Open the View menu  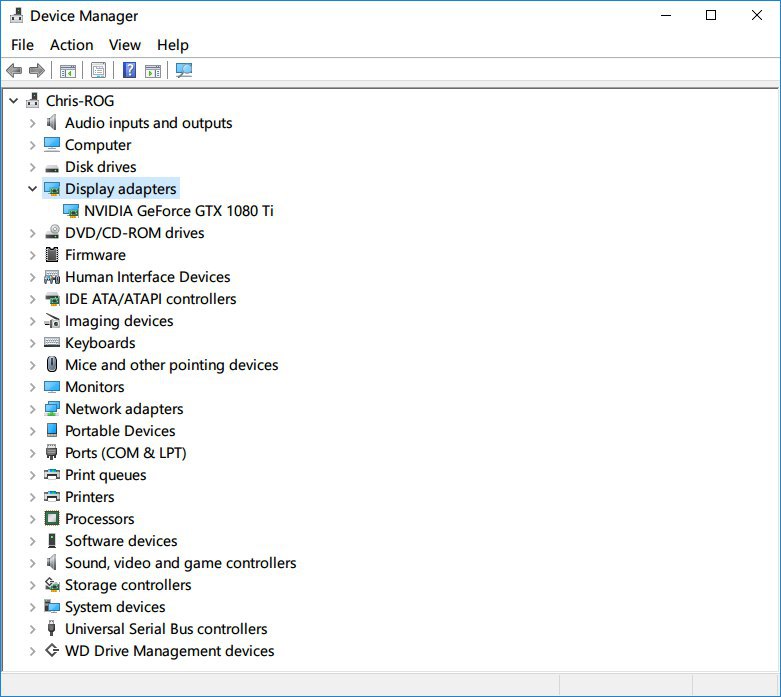[125, 45]
